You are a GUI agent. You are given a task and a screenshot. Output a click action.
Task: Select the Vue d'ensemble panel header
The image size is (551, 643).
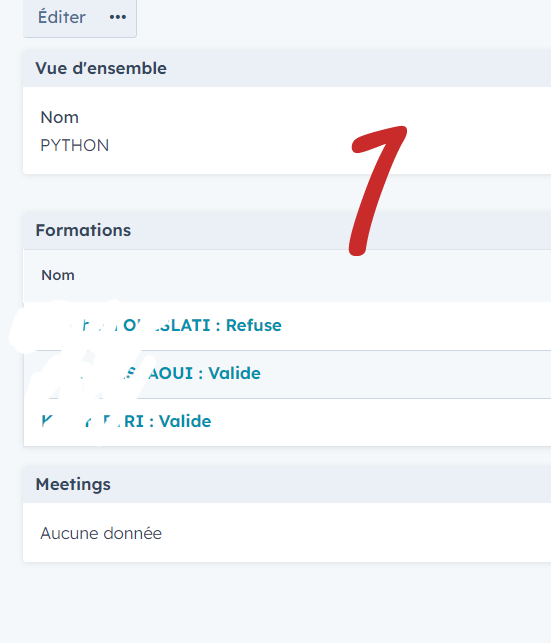287,68
